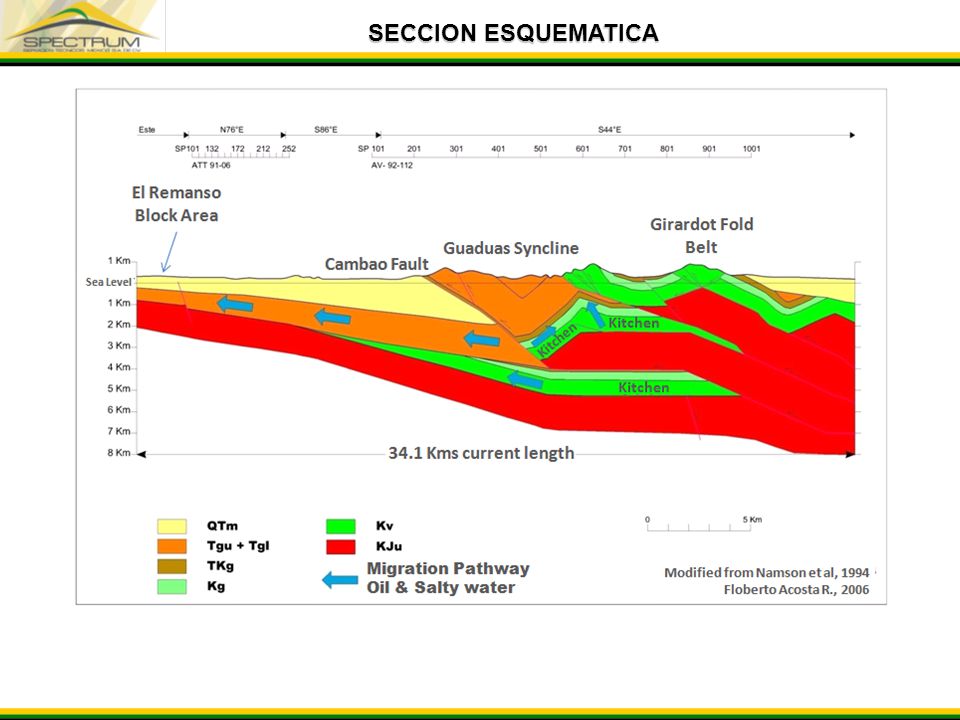Click the '5 Km' depth axis label
960x720 pixels.
119,388
